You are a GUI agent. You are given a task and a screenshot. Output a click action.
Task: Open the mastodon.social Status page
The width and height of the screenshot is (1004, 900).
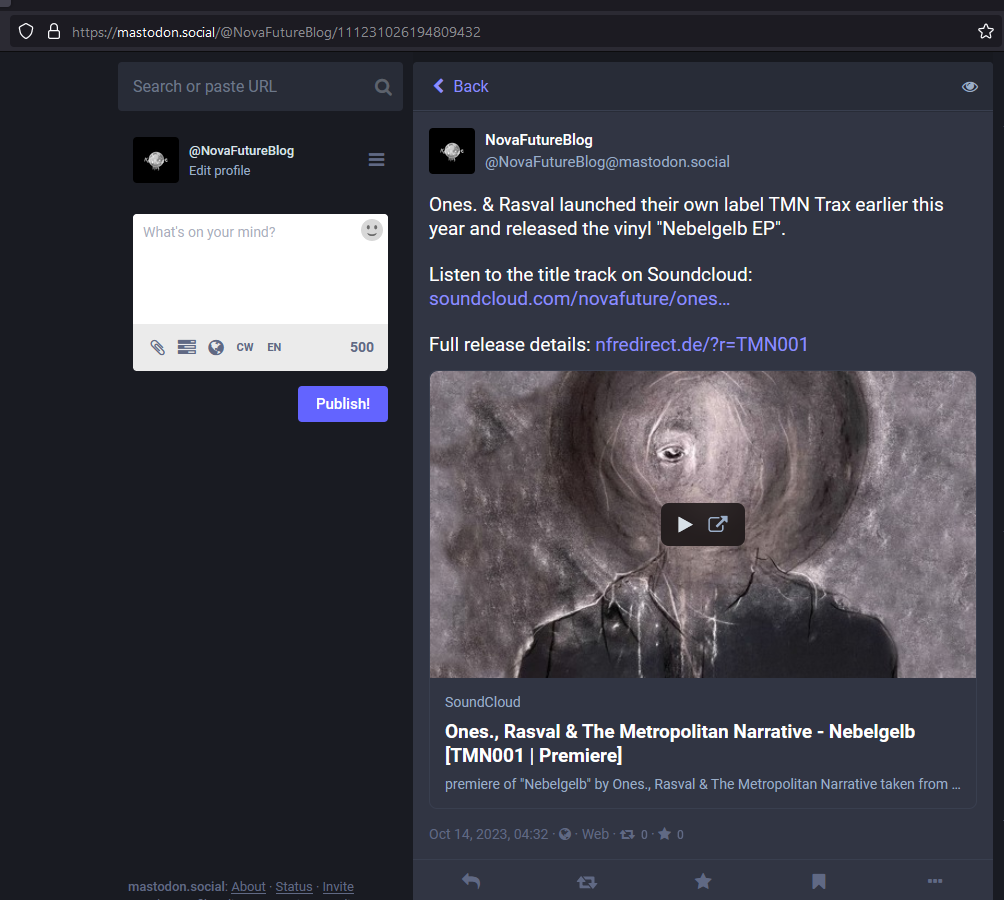[x=293, y=886]
